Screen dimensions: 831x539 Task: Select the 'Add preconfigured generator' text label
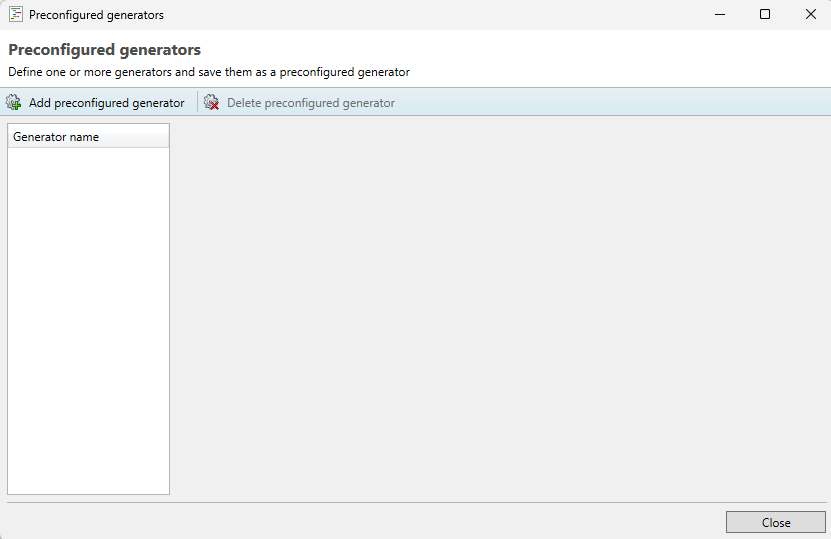106,103
